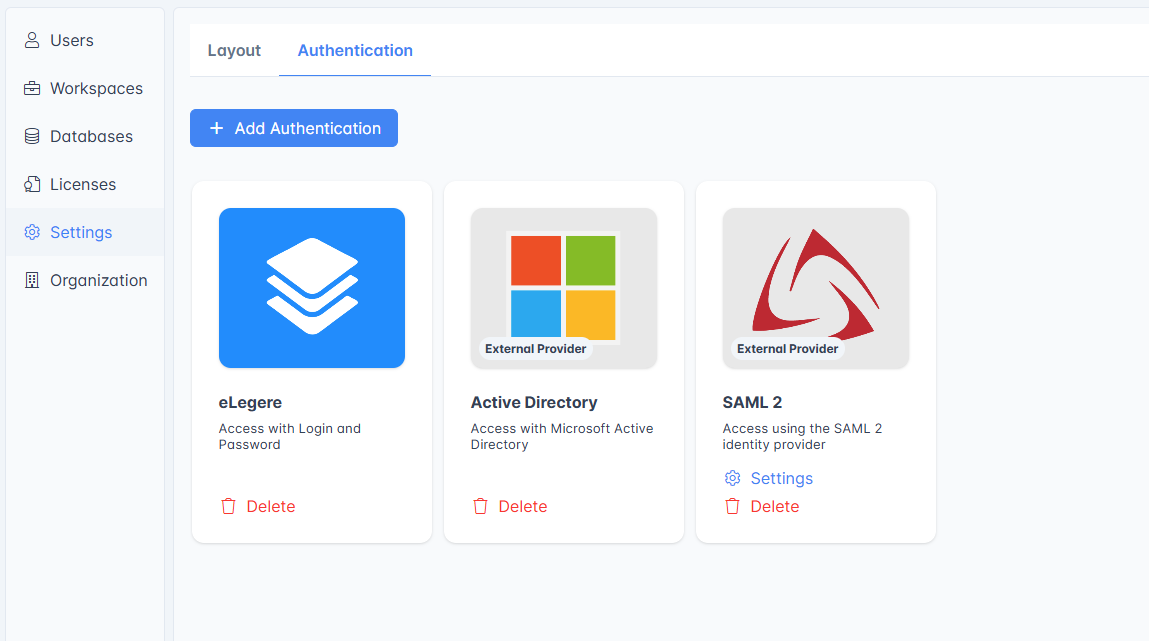Viewport: 1149px width, 641px height.
Task: Delete the Active Directory authentication
Action: 510,506
